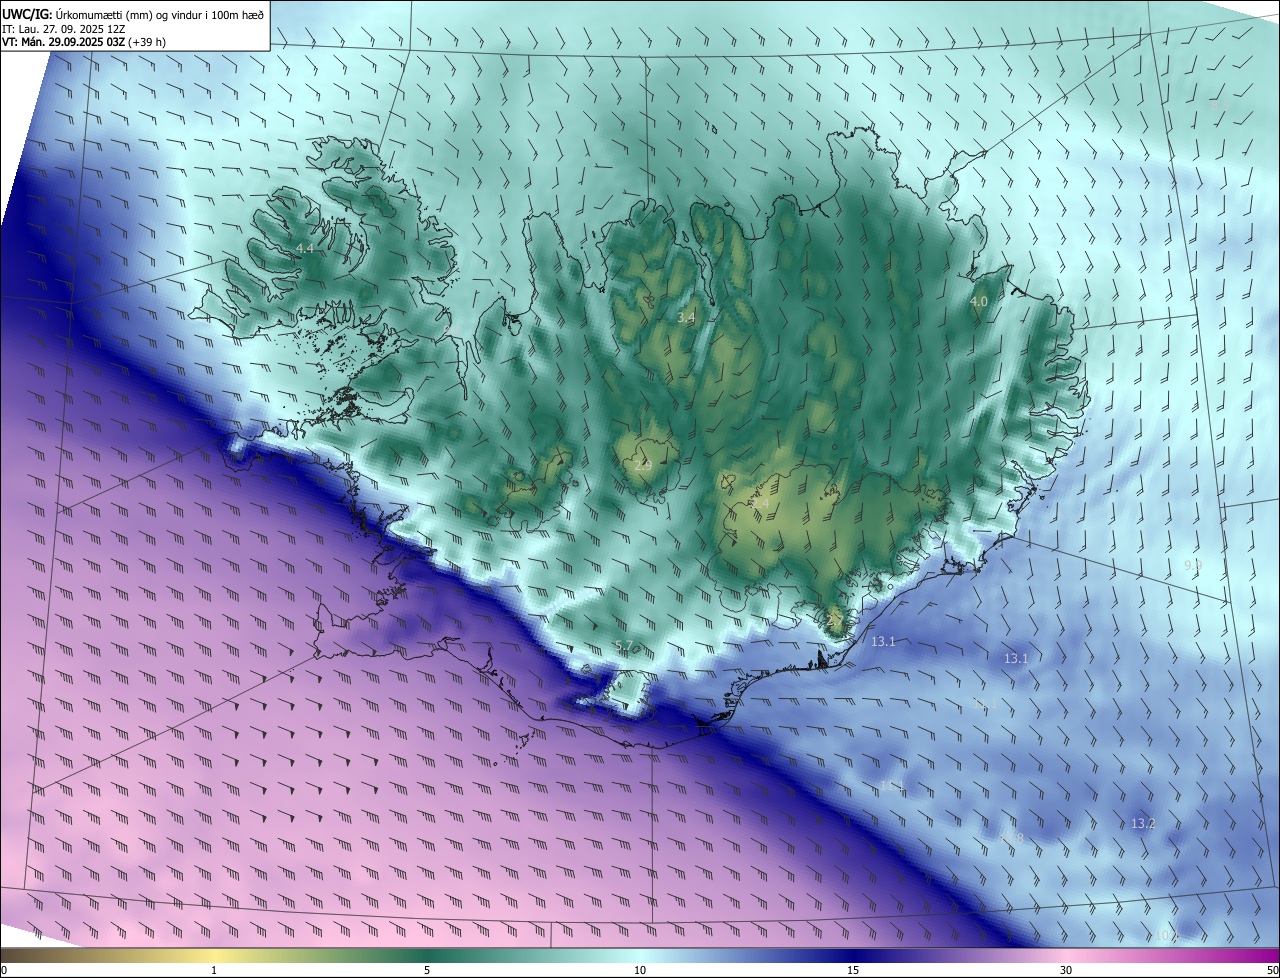Image resolution: width=1280 pixels, height=978 pixels.
Task: Click the map value label '2.9'
Action: (643, 465)
